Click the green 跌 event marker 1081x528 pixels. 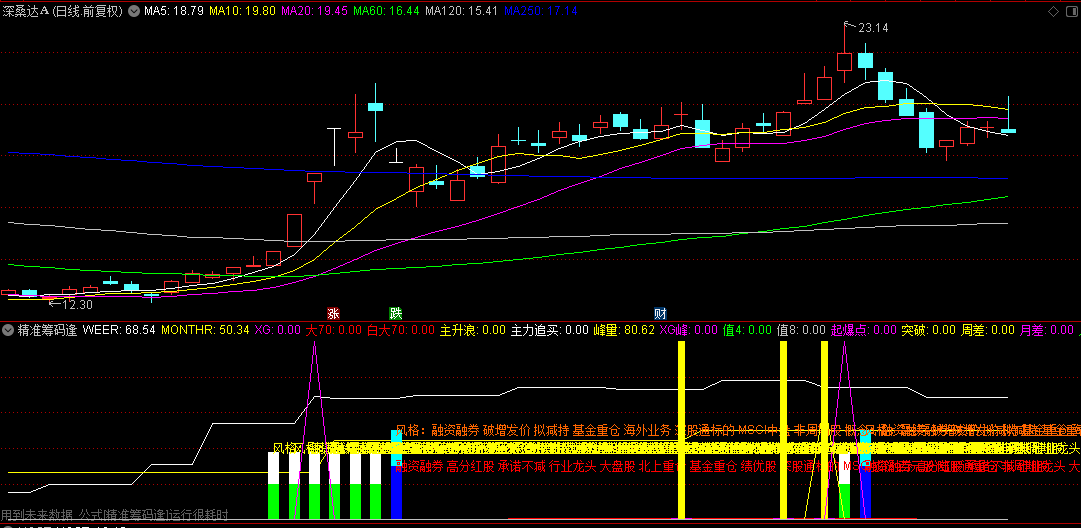point(395,314)
